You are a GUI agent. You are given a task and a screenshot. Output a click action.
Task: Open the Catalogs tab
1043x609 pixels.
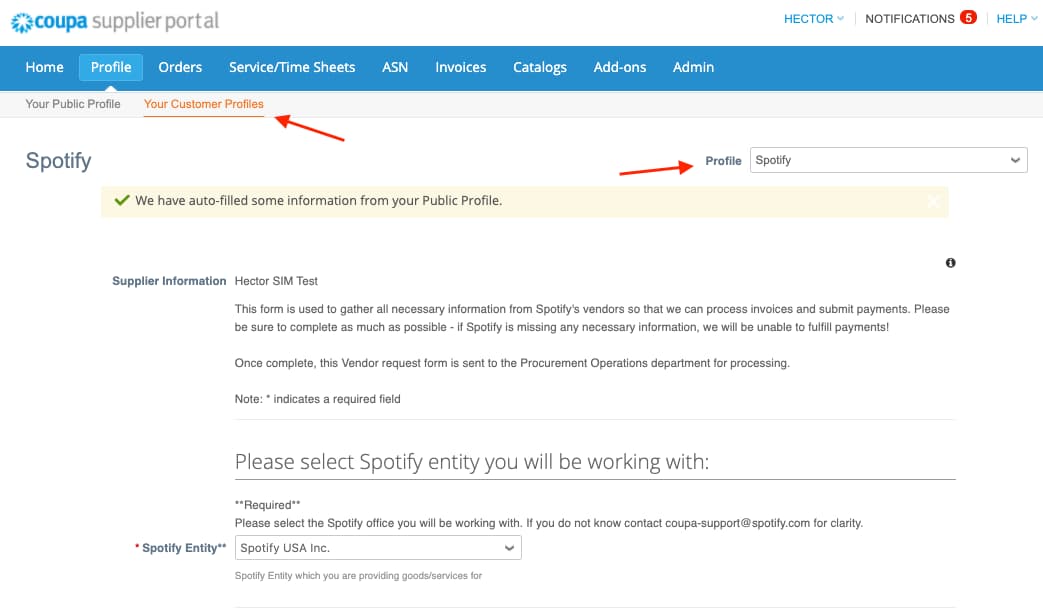point(540,67)
